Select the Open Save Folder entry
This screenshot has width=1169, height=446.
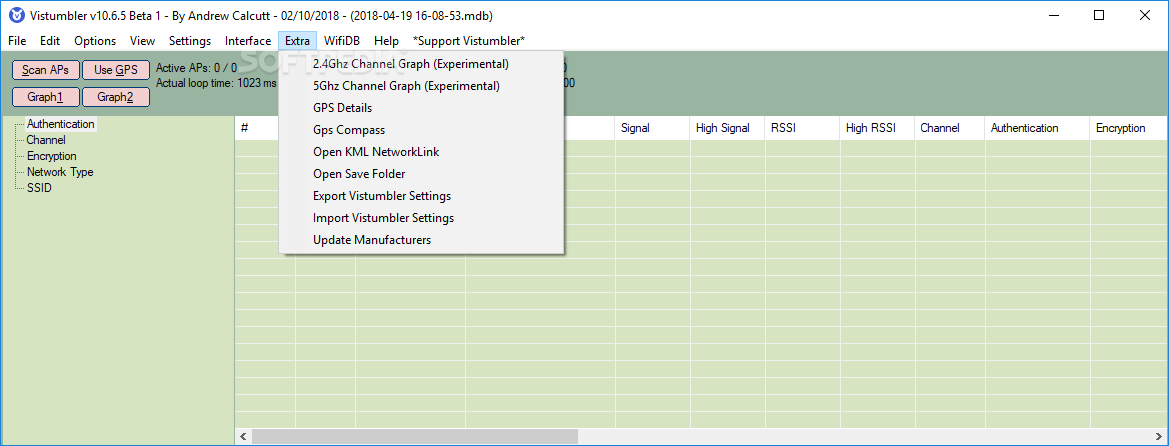421,174
